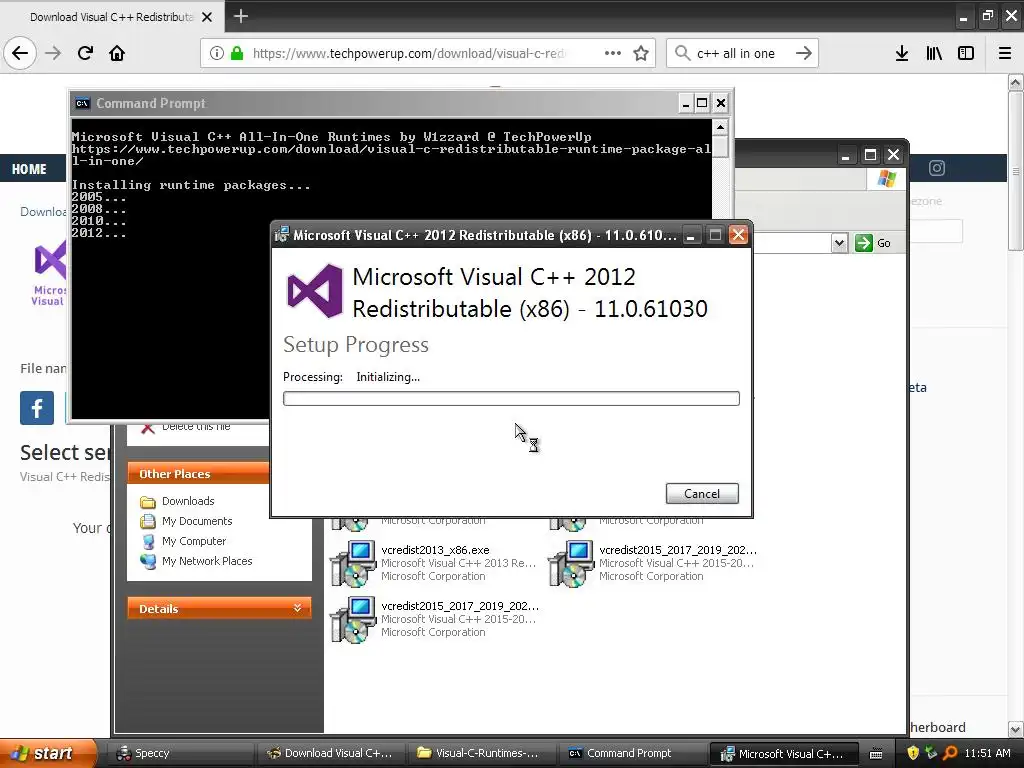Select the Download Visual C++ Redistributable tab

(112, 17)
